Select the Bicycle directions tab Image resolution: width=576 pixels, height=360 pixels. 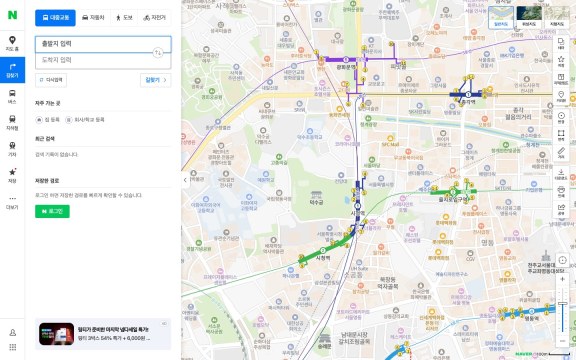pyautogui.click(x=155, y=18)
